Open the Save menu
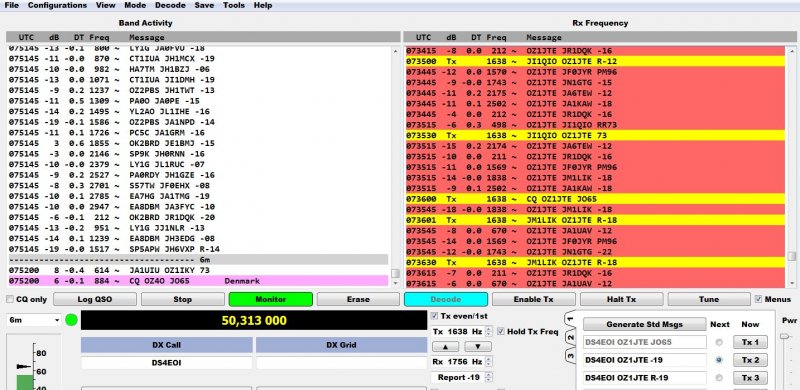This screenshot has width=800, height=390. coord(204,5)
